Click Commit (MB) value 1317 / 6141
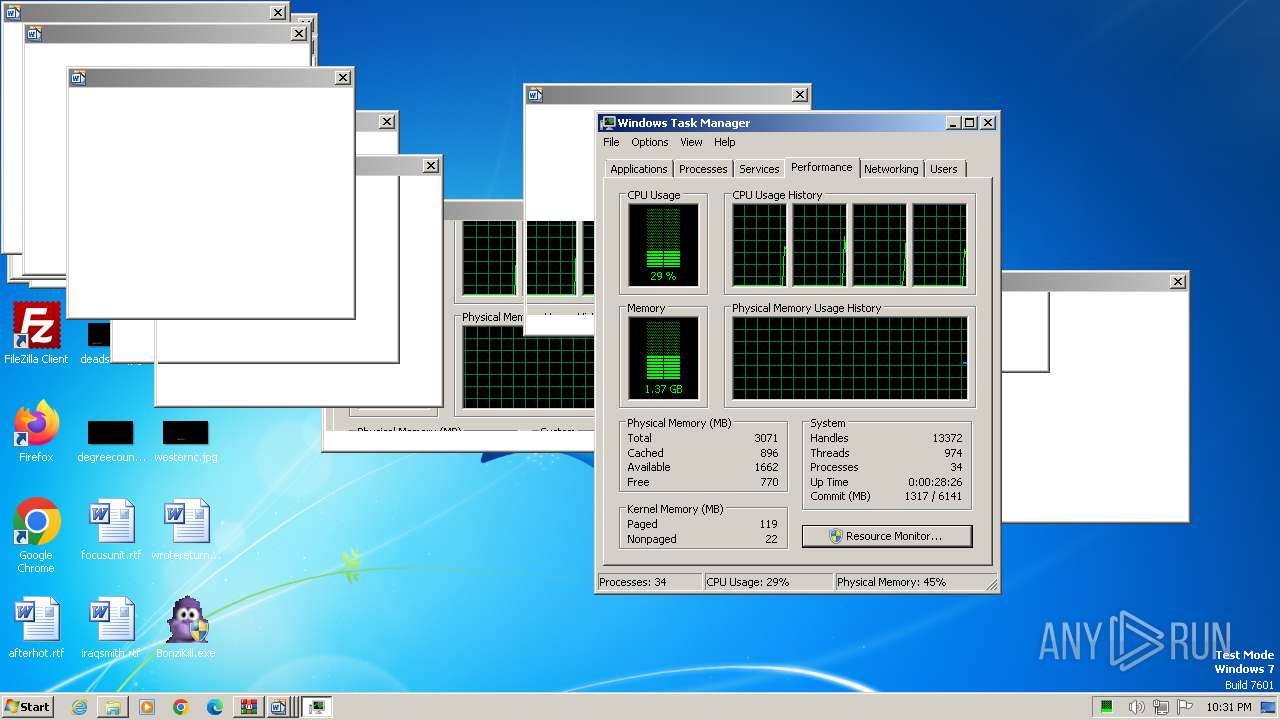This screenshot has width=1280, height=720. pos(933,496)
